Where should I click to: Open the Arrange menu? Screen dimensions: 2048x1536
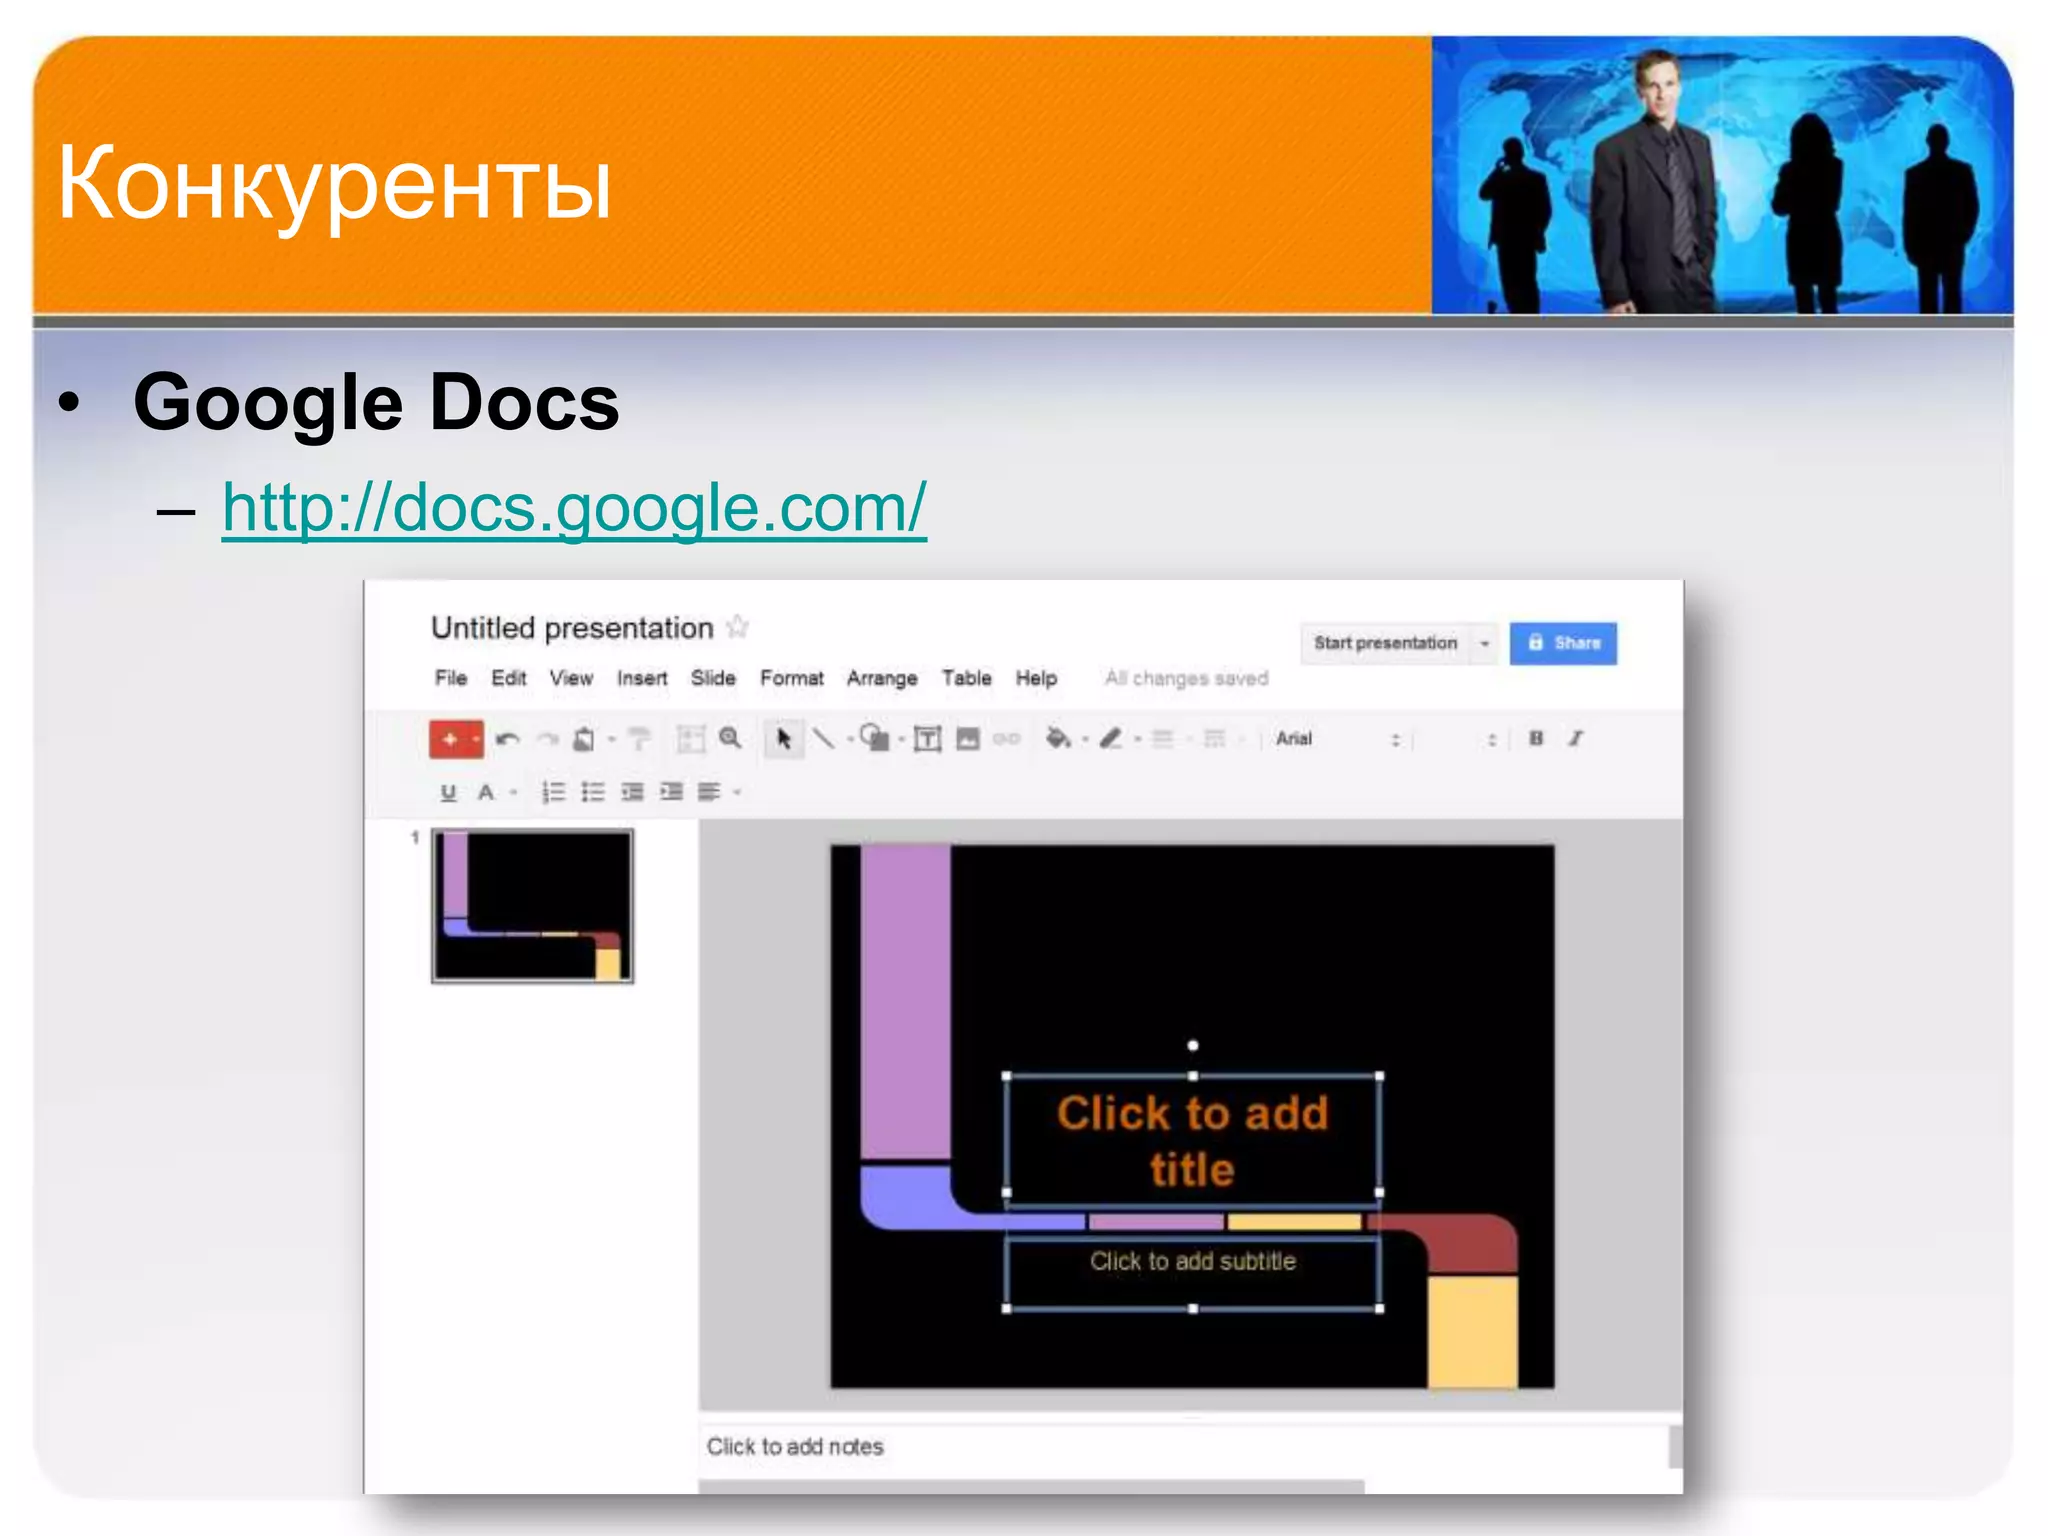(882, 678)
